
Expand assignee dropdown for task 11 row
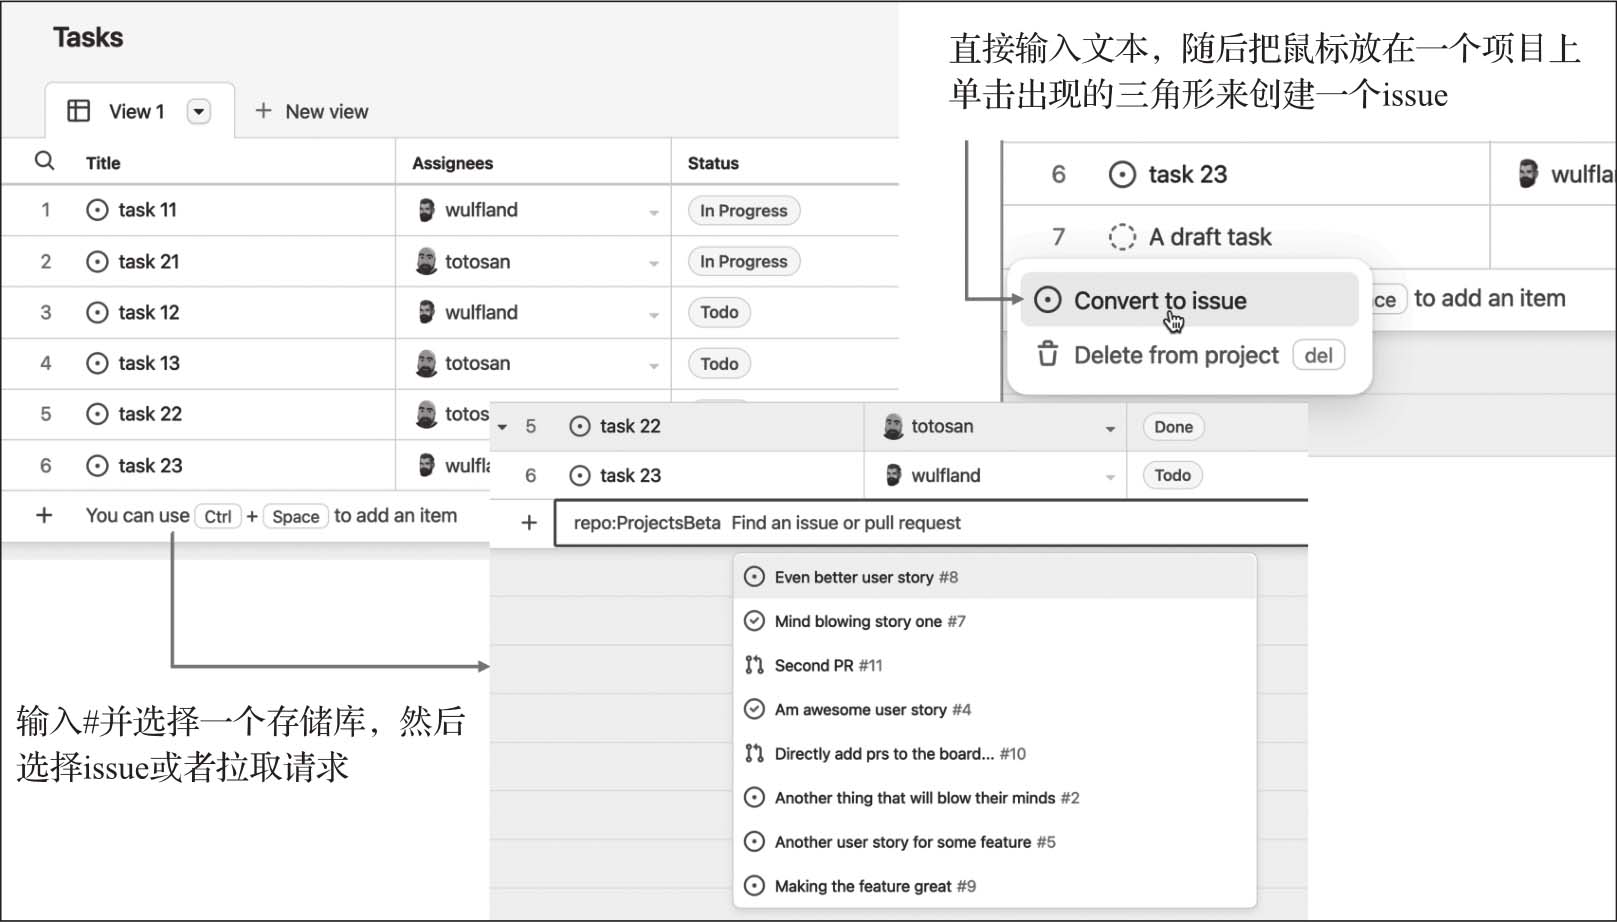click(653, 212)
